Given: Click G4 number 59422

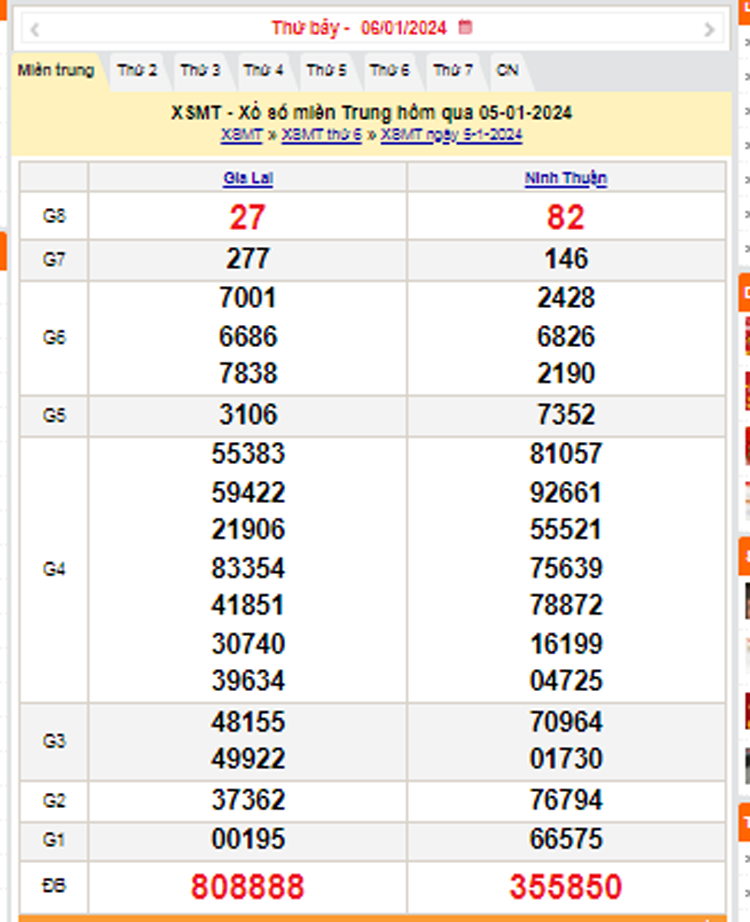Looking at the screenshot, I should (x=248, y=492).
